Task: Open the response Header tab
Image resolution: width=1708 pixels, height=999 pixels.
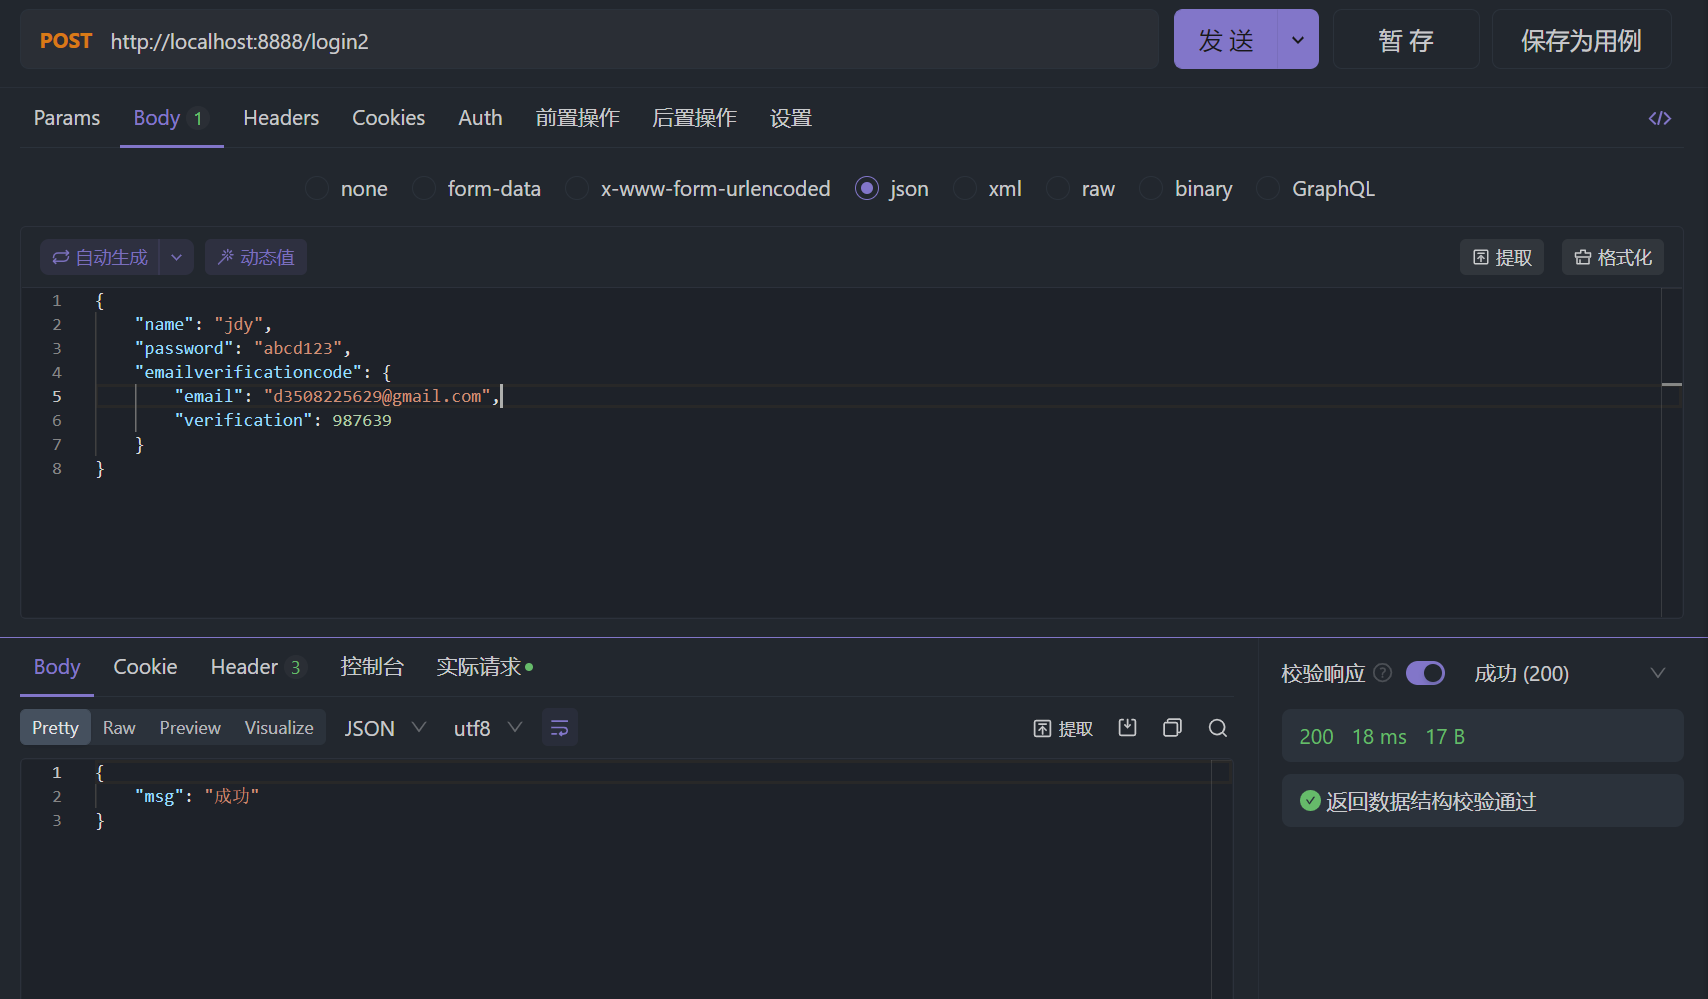Action: point(257,667)
